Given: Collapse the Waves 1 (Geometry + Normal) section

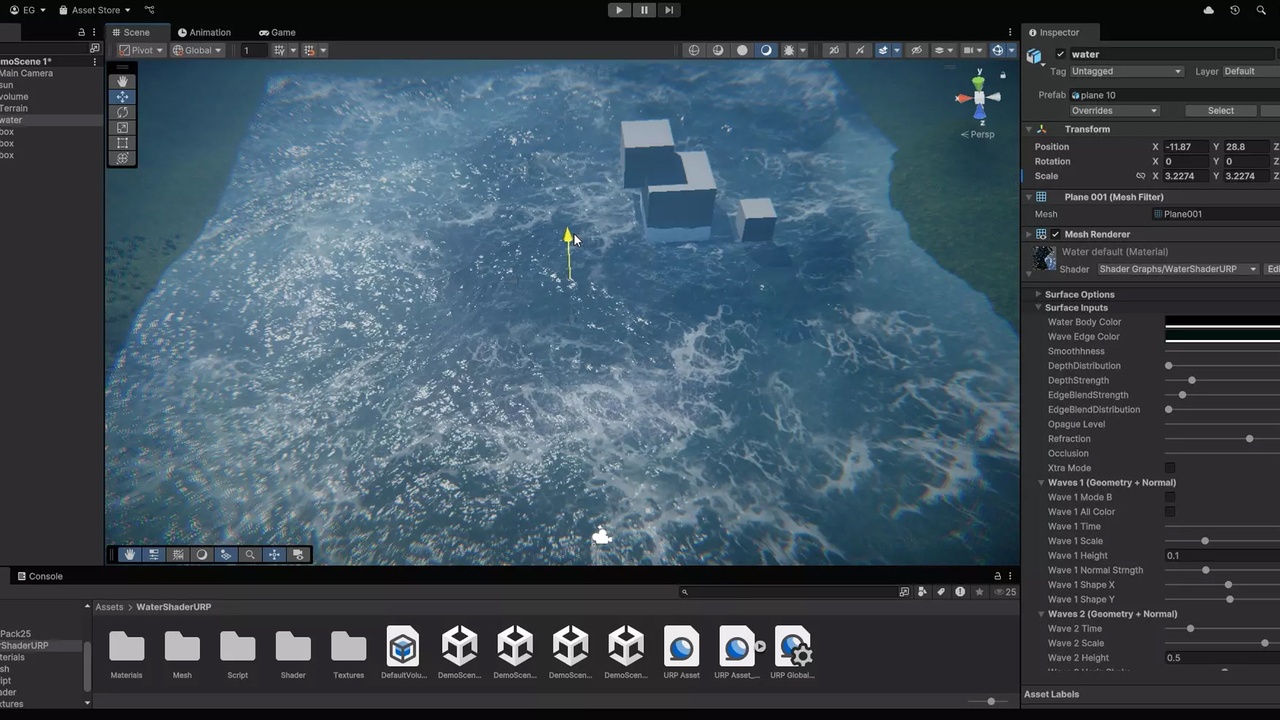Looking at the screenshot, I should 1041,483.
